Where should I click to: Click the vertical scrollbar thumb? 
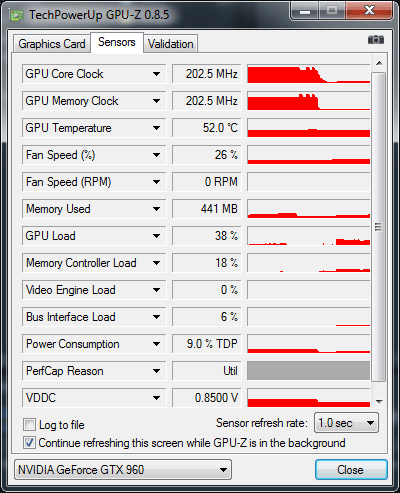(379, 227)
